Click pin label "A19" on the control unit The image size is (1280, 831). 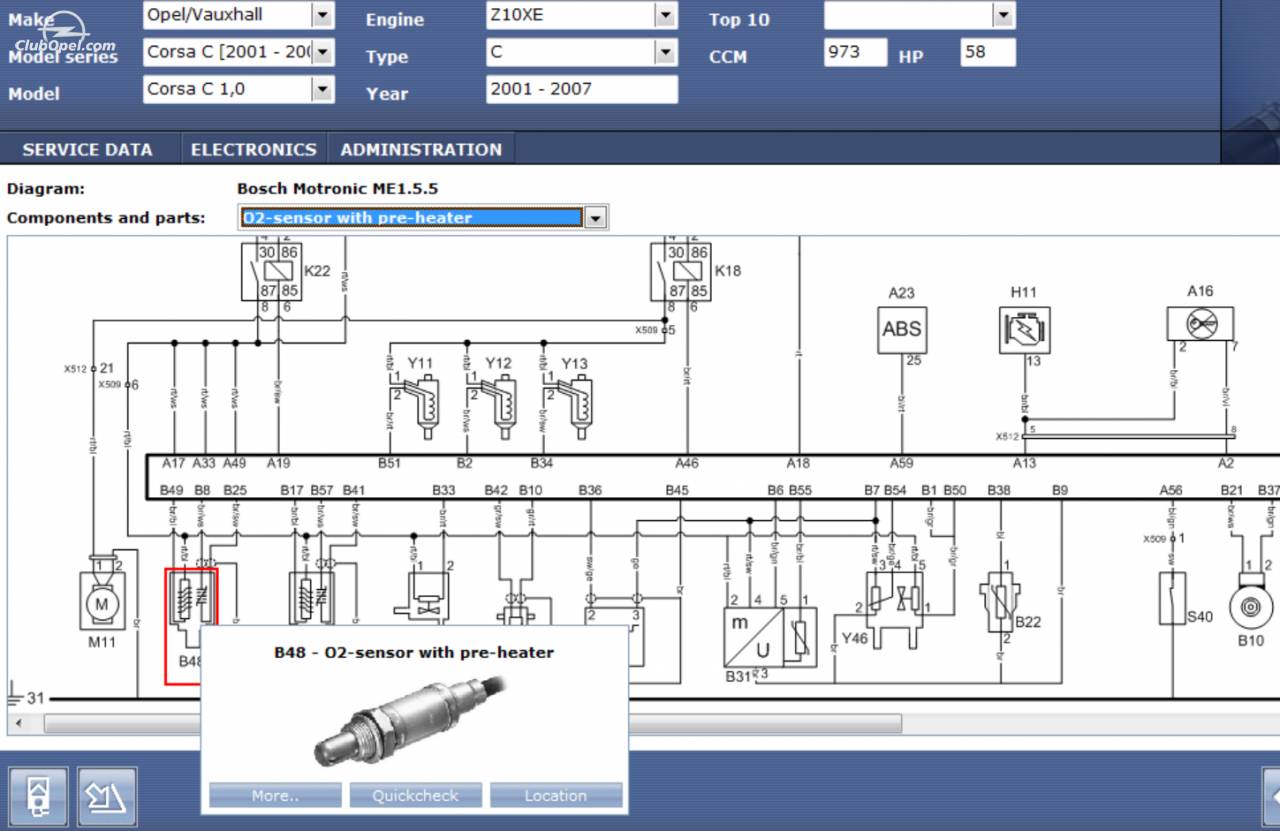[x=278, y=463]
